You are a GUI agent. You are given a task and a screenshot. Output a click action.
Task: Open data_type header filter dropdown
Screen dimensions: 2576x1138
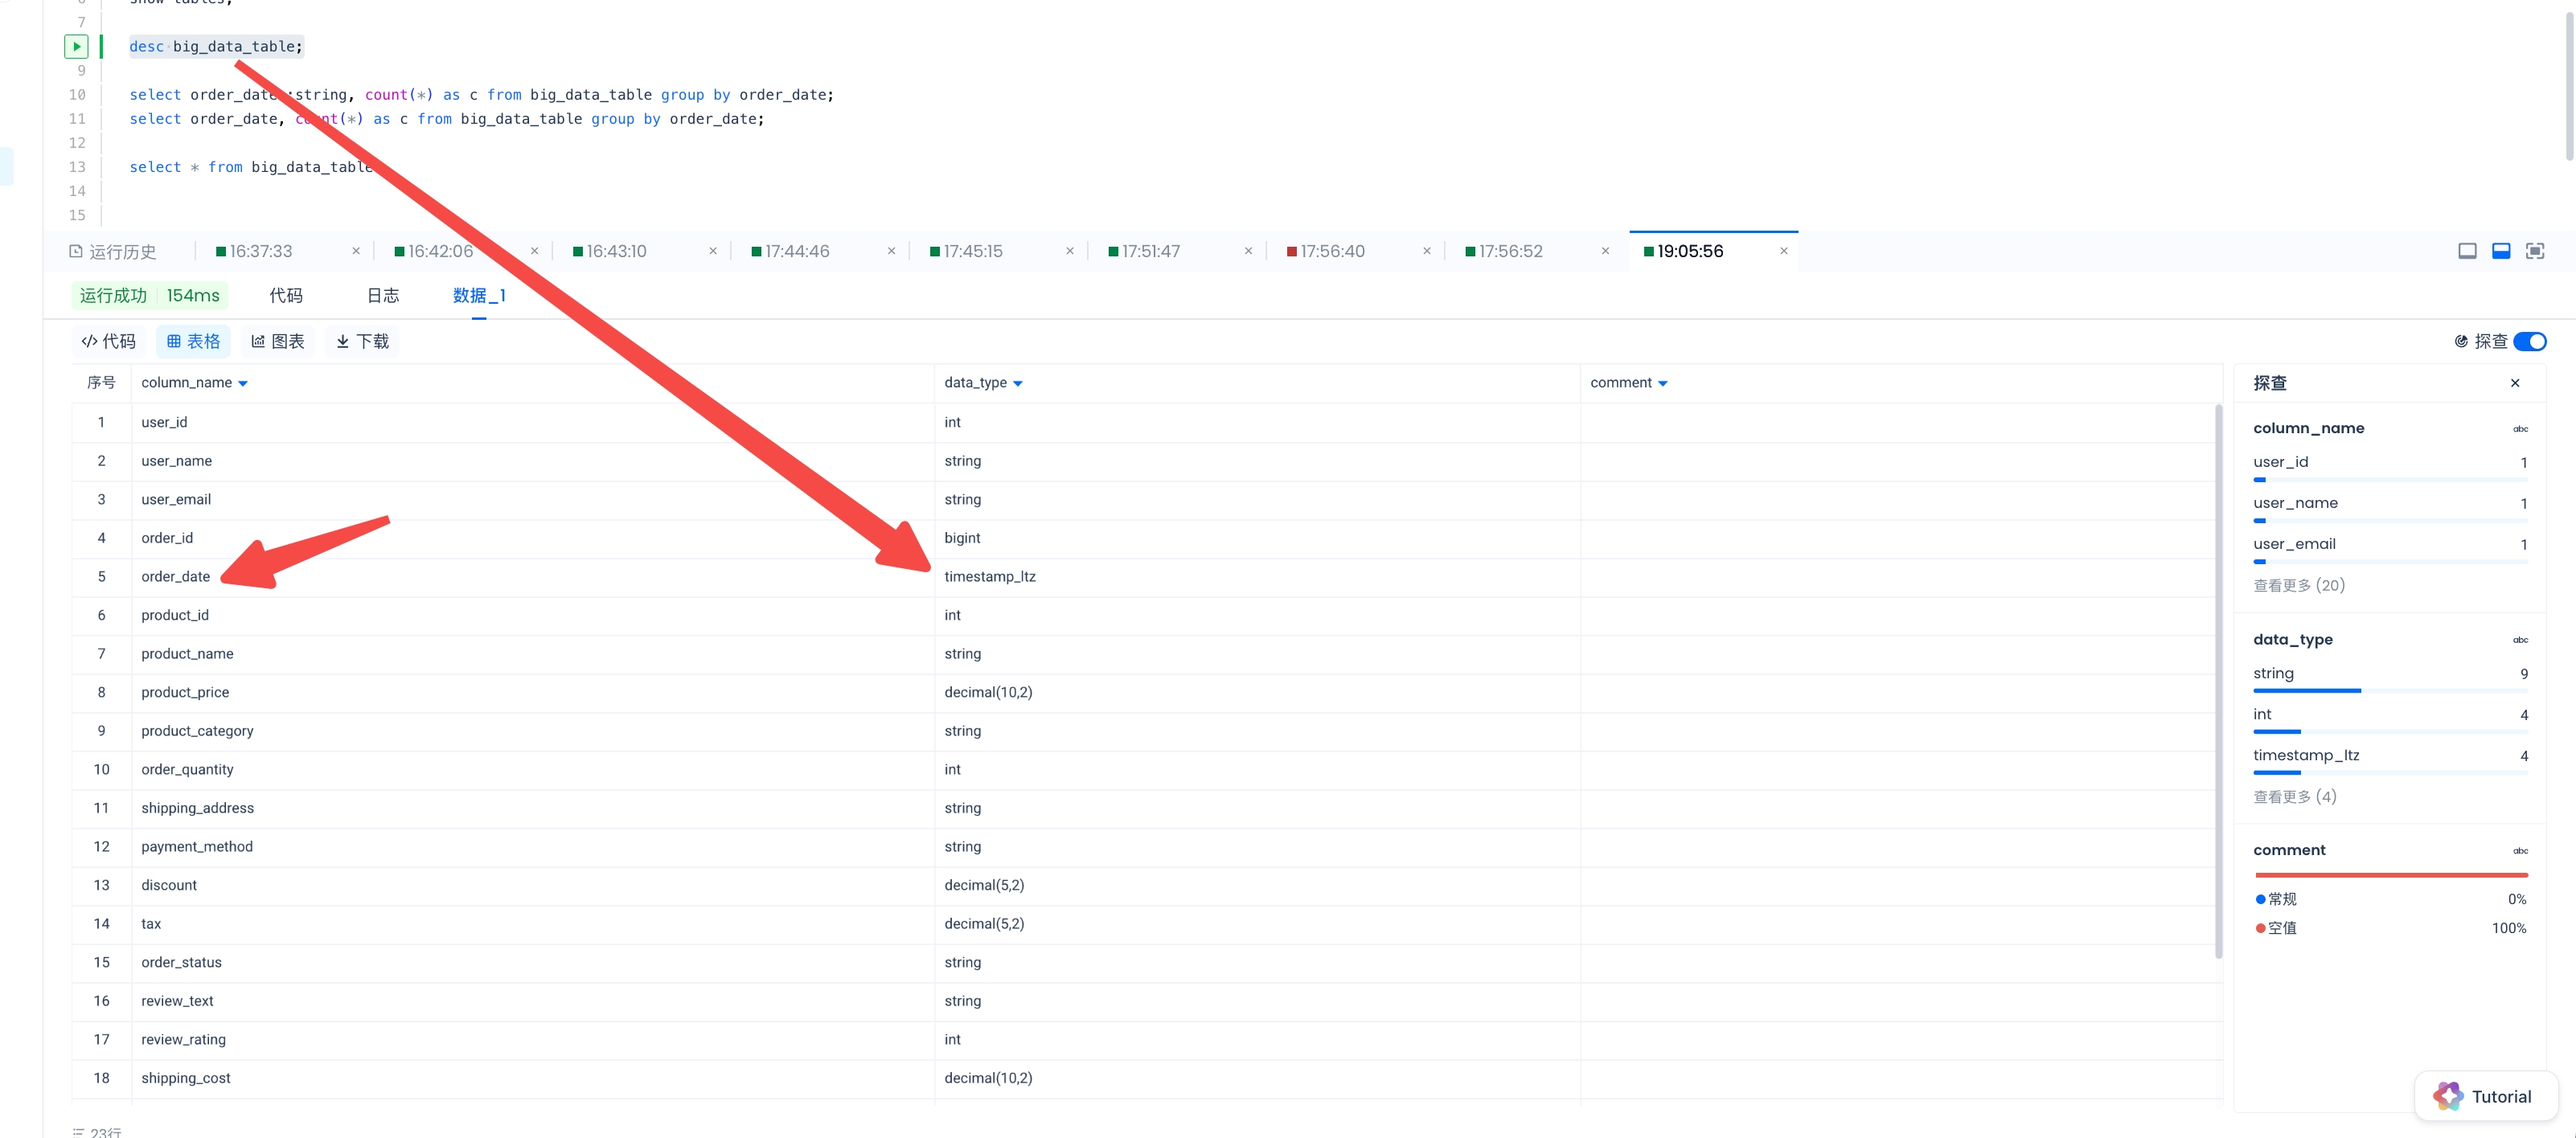[x=1017, y=383]
